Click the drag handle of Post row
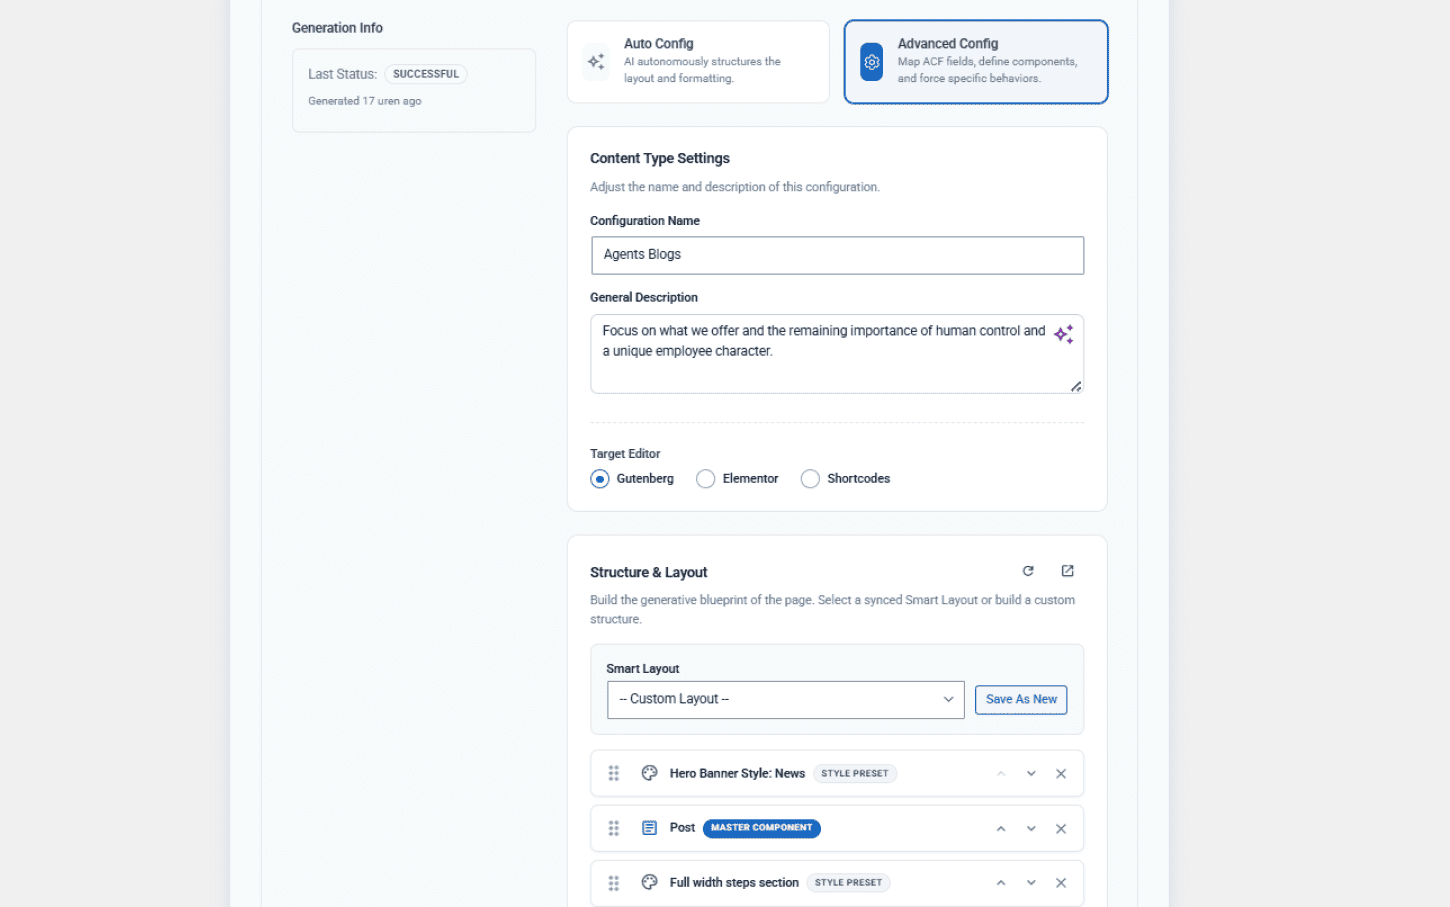This screenshot has width=1450, height=907. pos(614,828)
